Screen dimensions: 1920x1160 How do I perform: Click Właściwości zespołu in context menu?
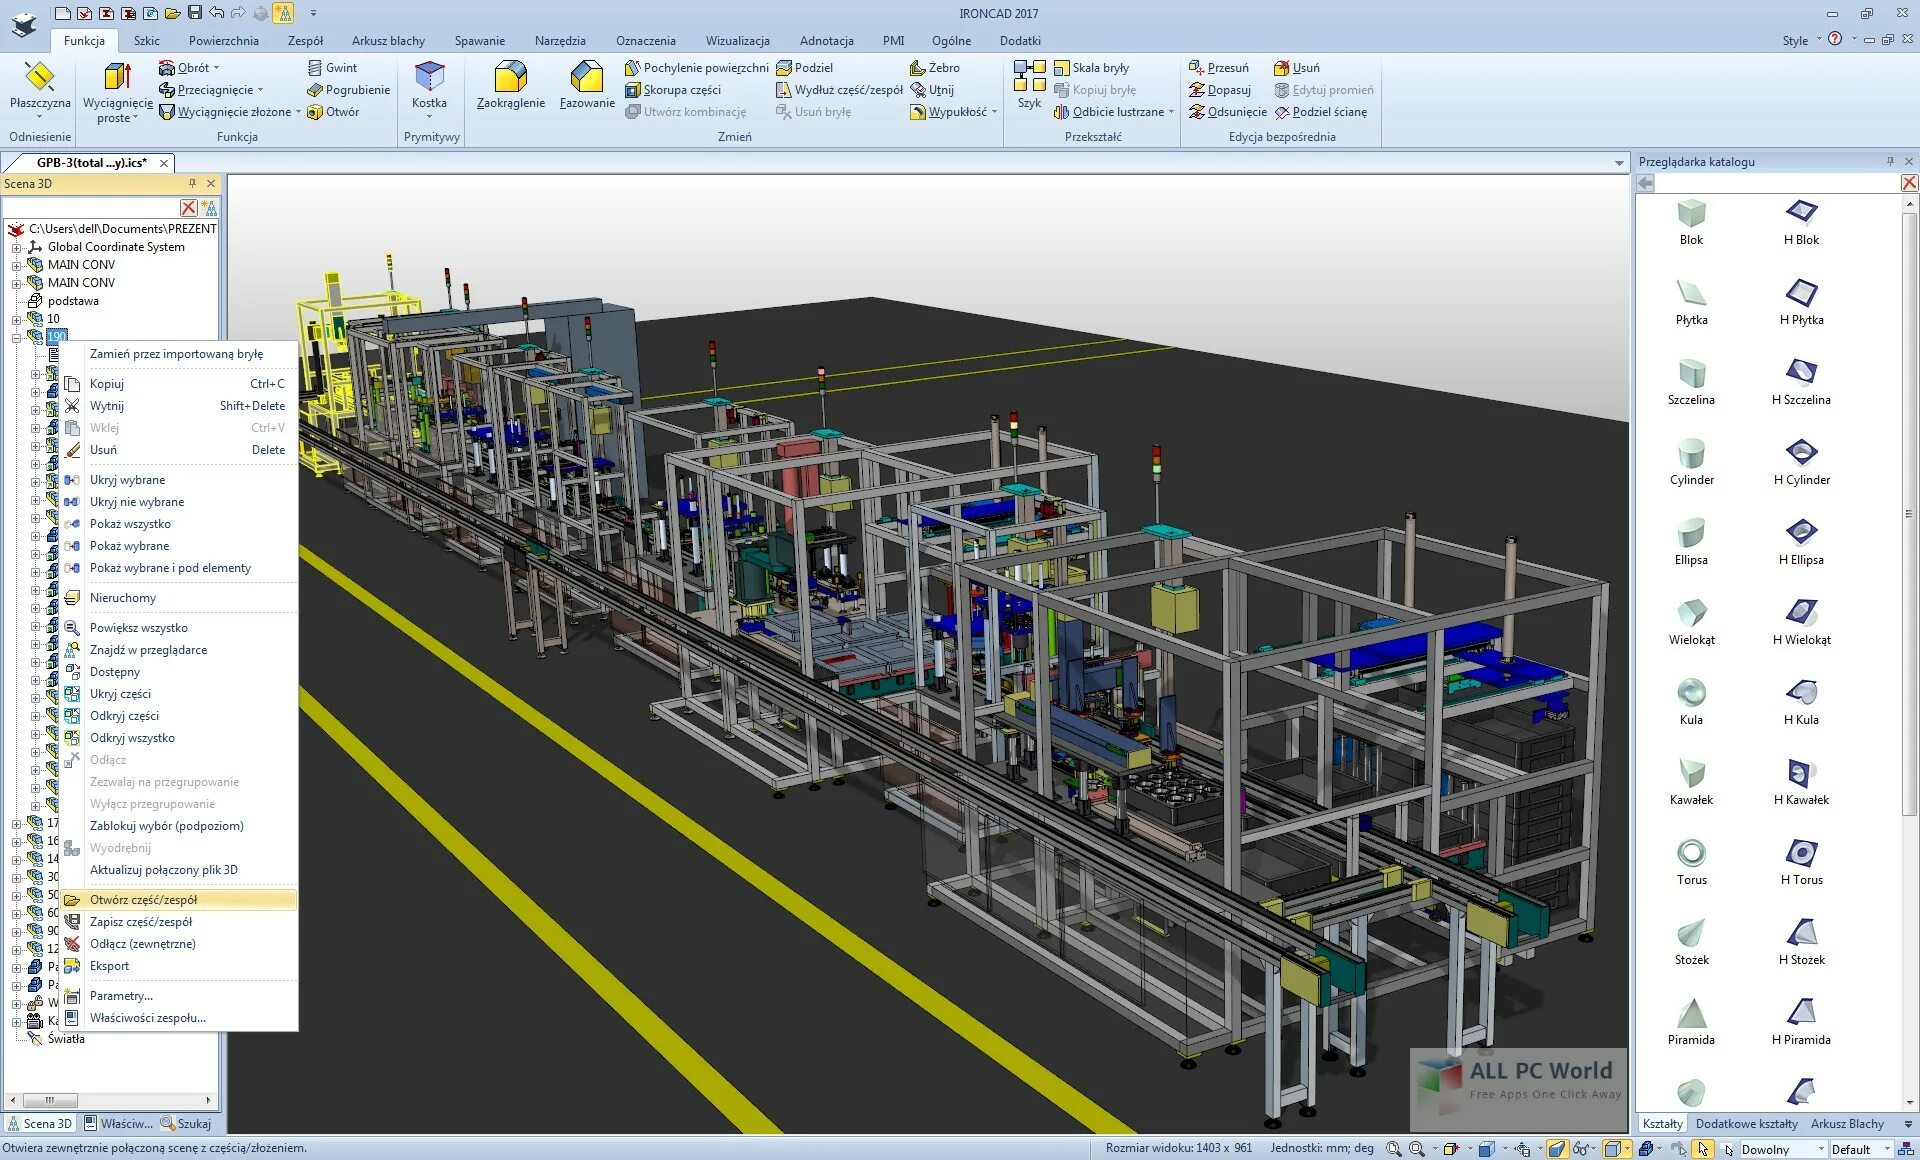click(148, 1018)
